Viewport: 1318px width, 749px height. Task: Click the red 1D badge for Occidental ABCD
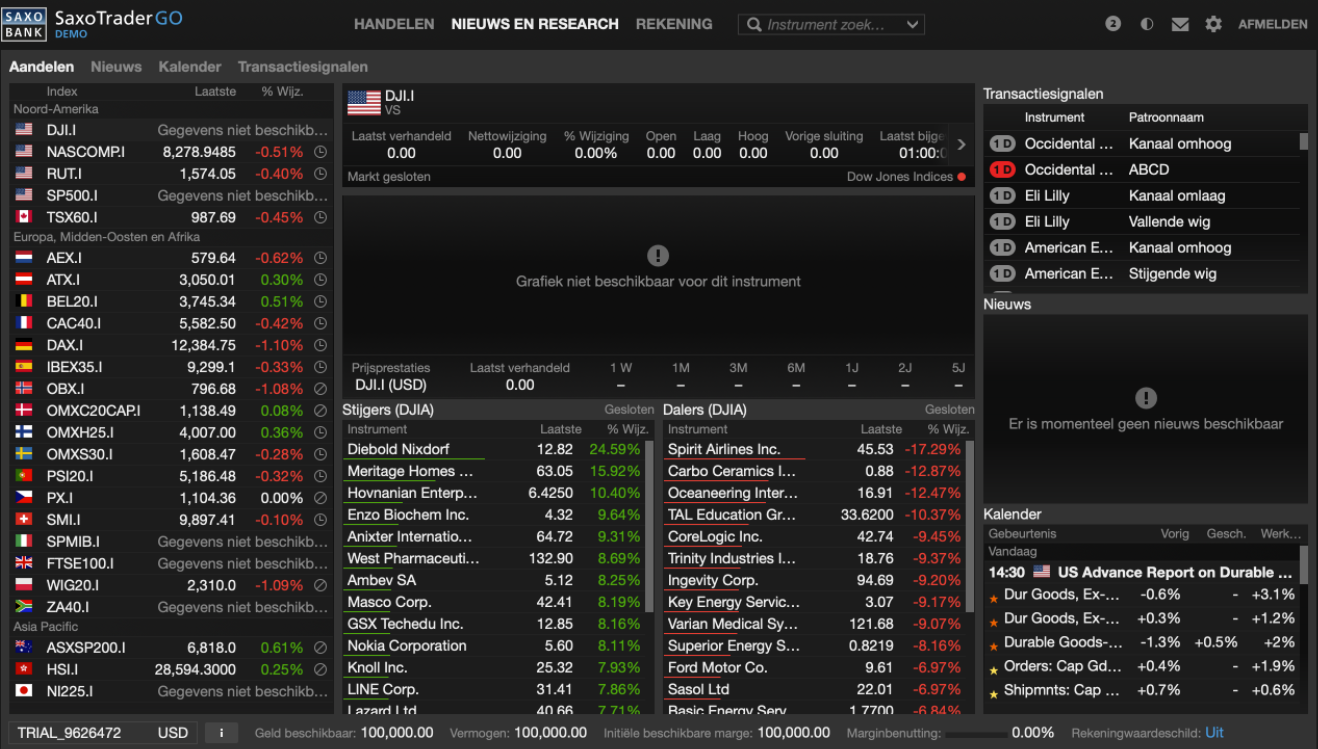1002,170
